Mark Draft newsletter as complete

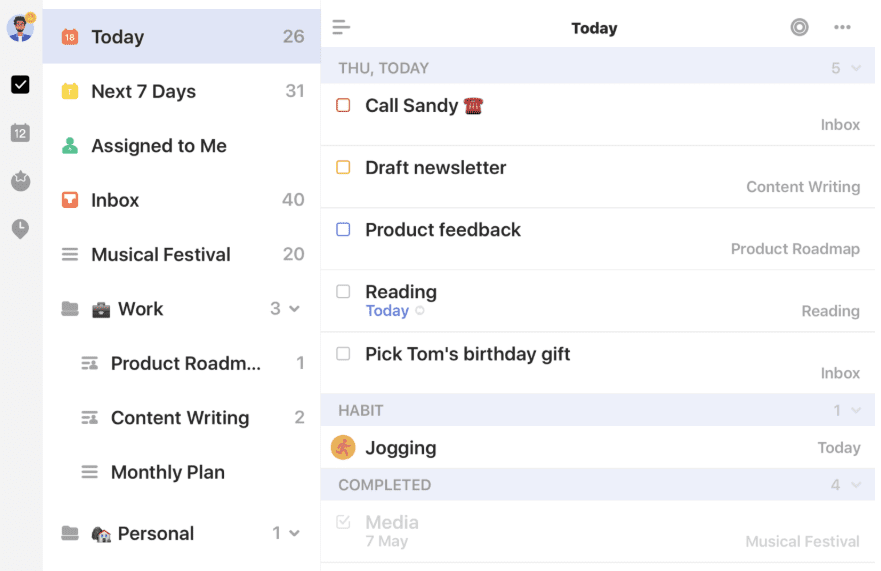tap(343, 168)
